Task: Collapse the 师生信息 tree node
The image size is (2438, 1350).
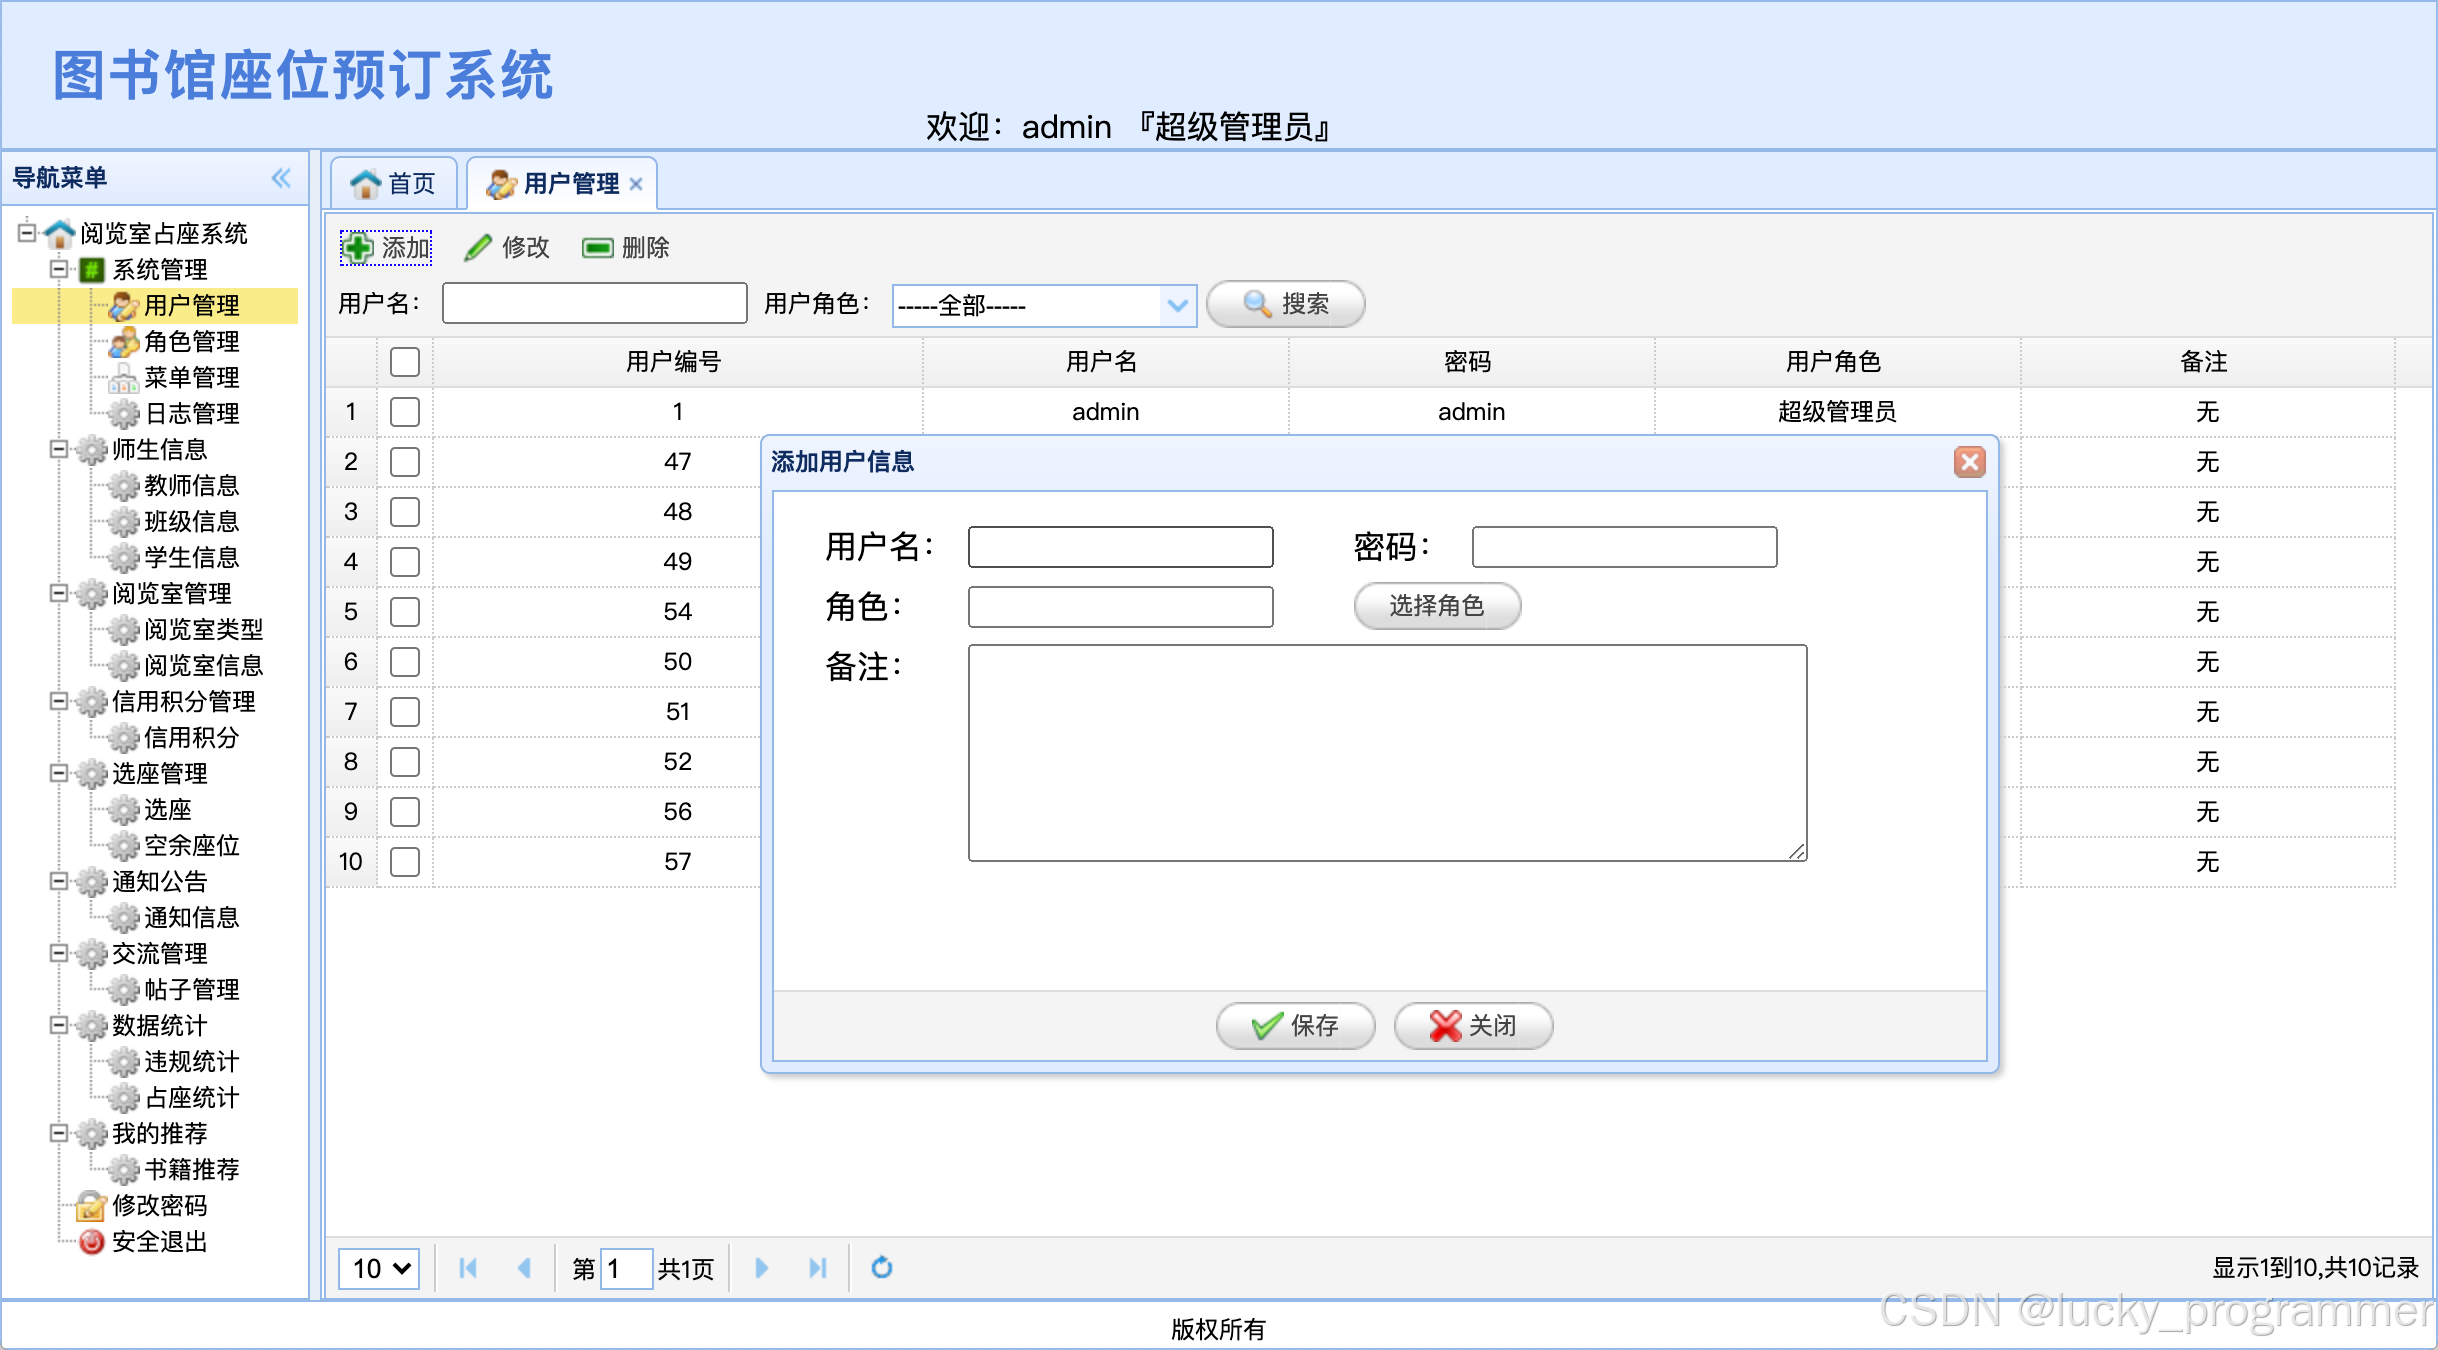Action: coord(59,449)
